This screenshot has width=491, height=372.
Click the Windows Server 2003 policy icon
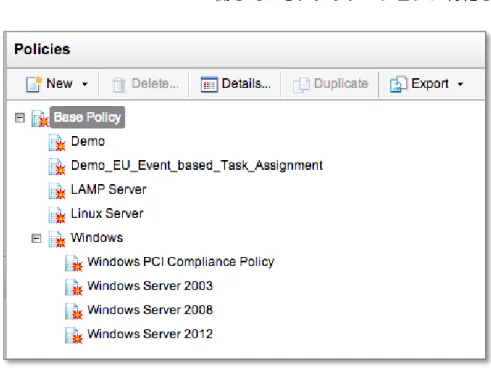pyautogui.click(x=73, y=287)
